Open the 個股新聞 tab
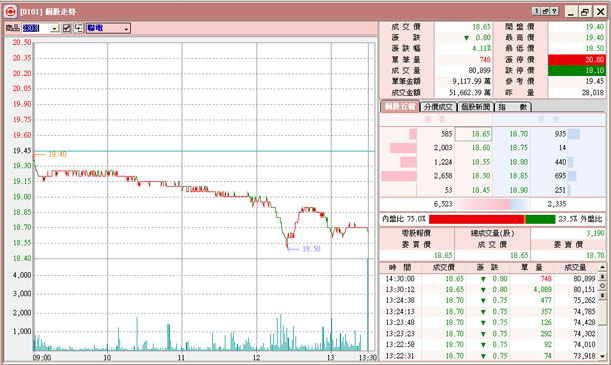The image size is (611, 365). 475,107
